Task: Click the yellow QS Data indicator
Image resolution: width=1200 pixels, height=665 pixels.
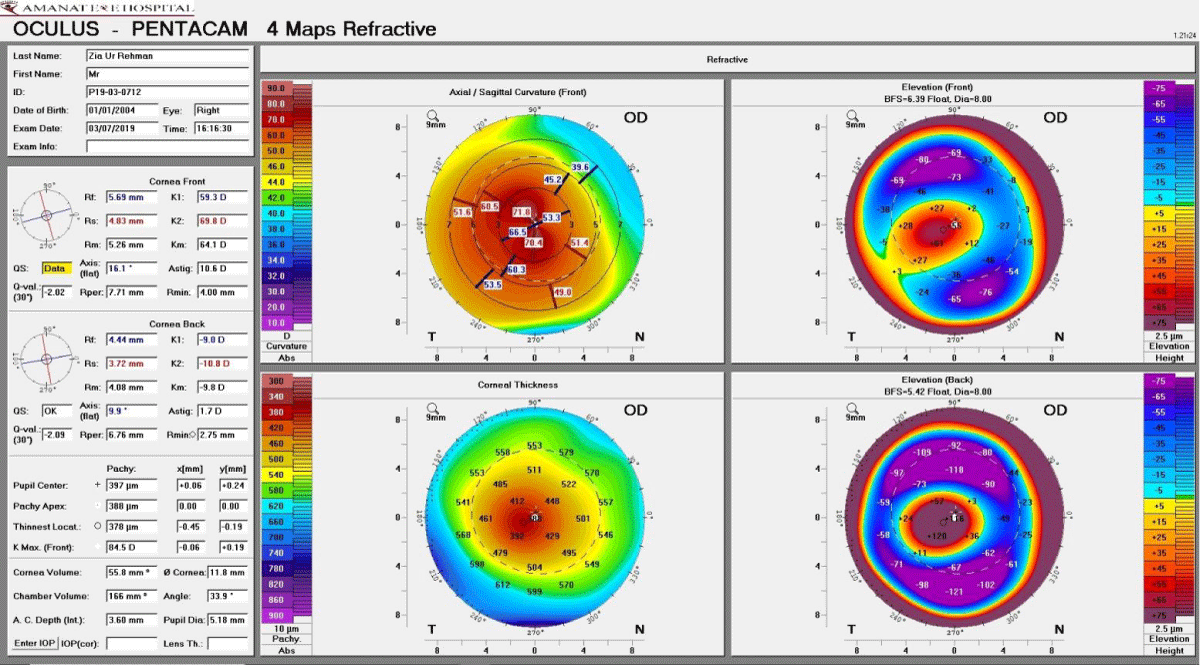Action: tap(55, 268)
